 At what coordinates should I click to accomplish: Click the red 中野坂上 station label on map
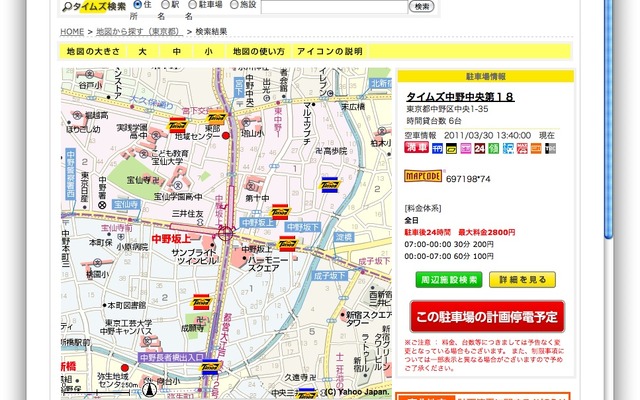tap(171, 239)
